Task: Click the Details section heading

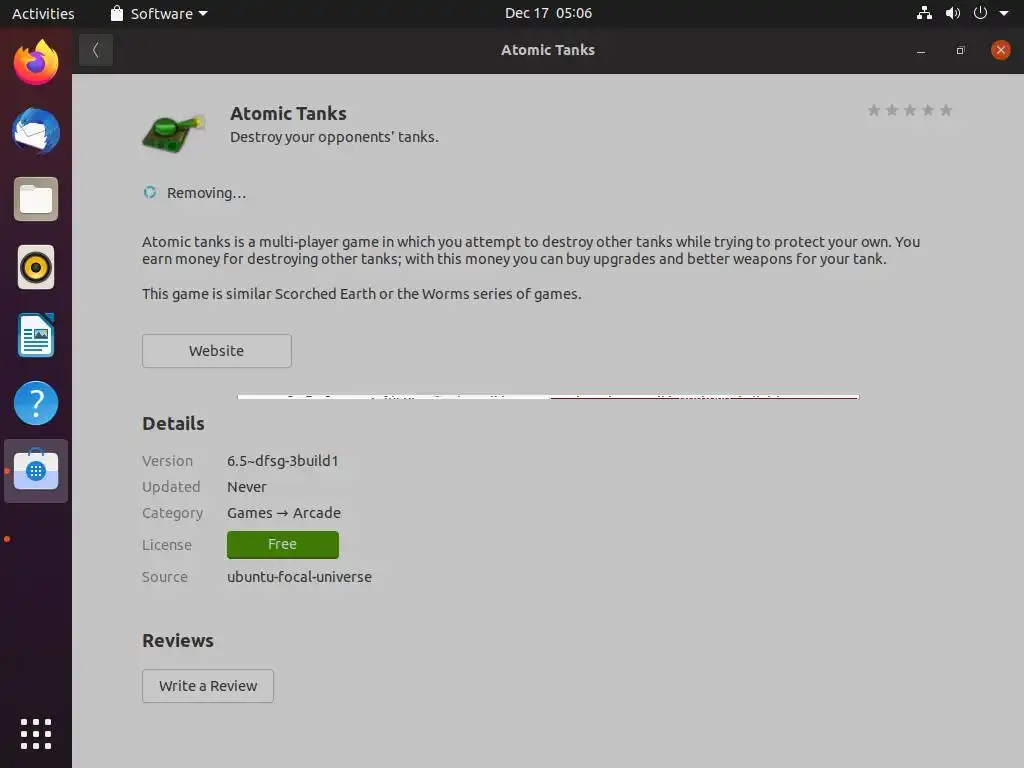Action: (174, 424)
